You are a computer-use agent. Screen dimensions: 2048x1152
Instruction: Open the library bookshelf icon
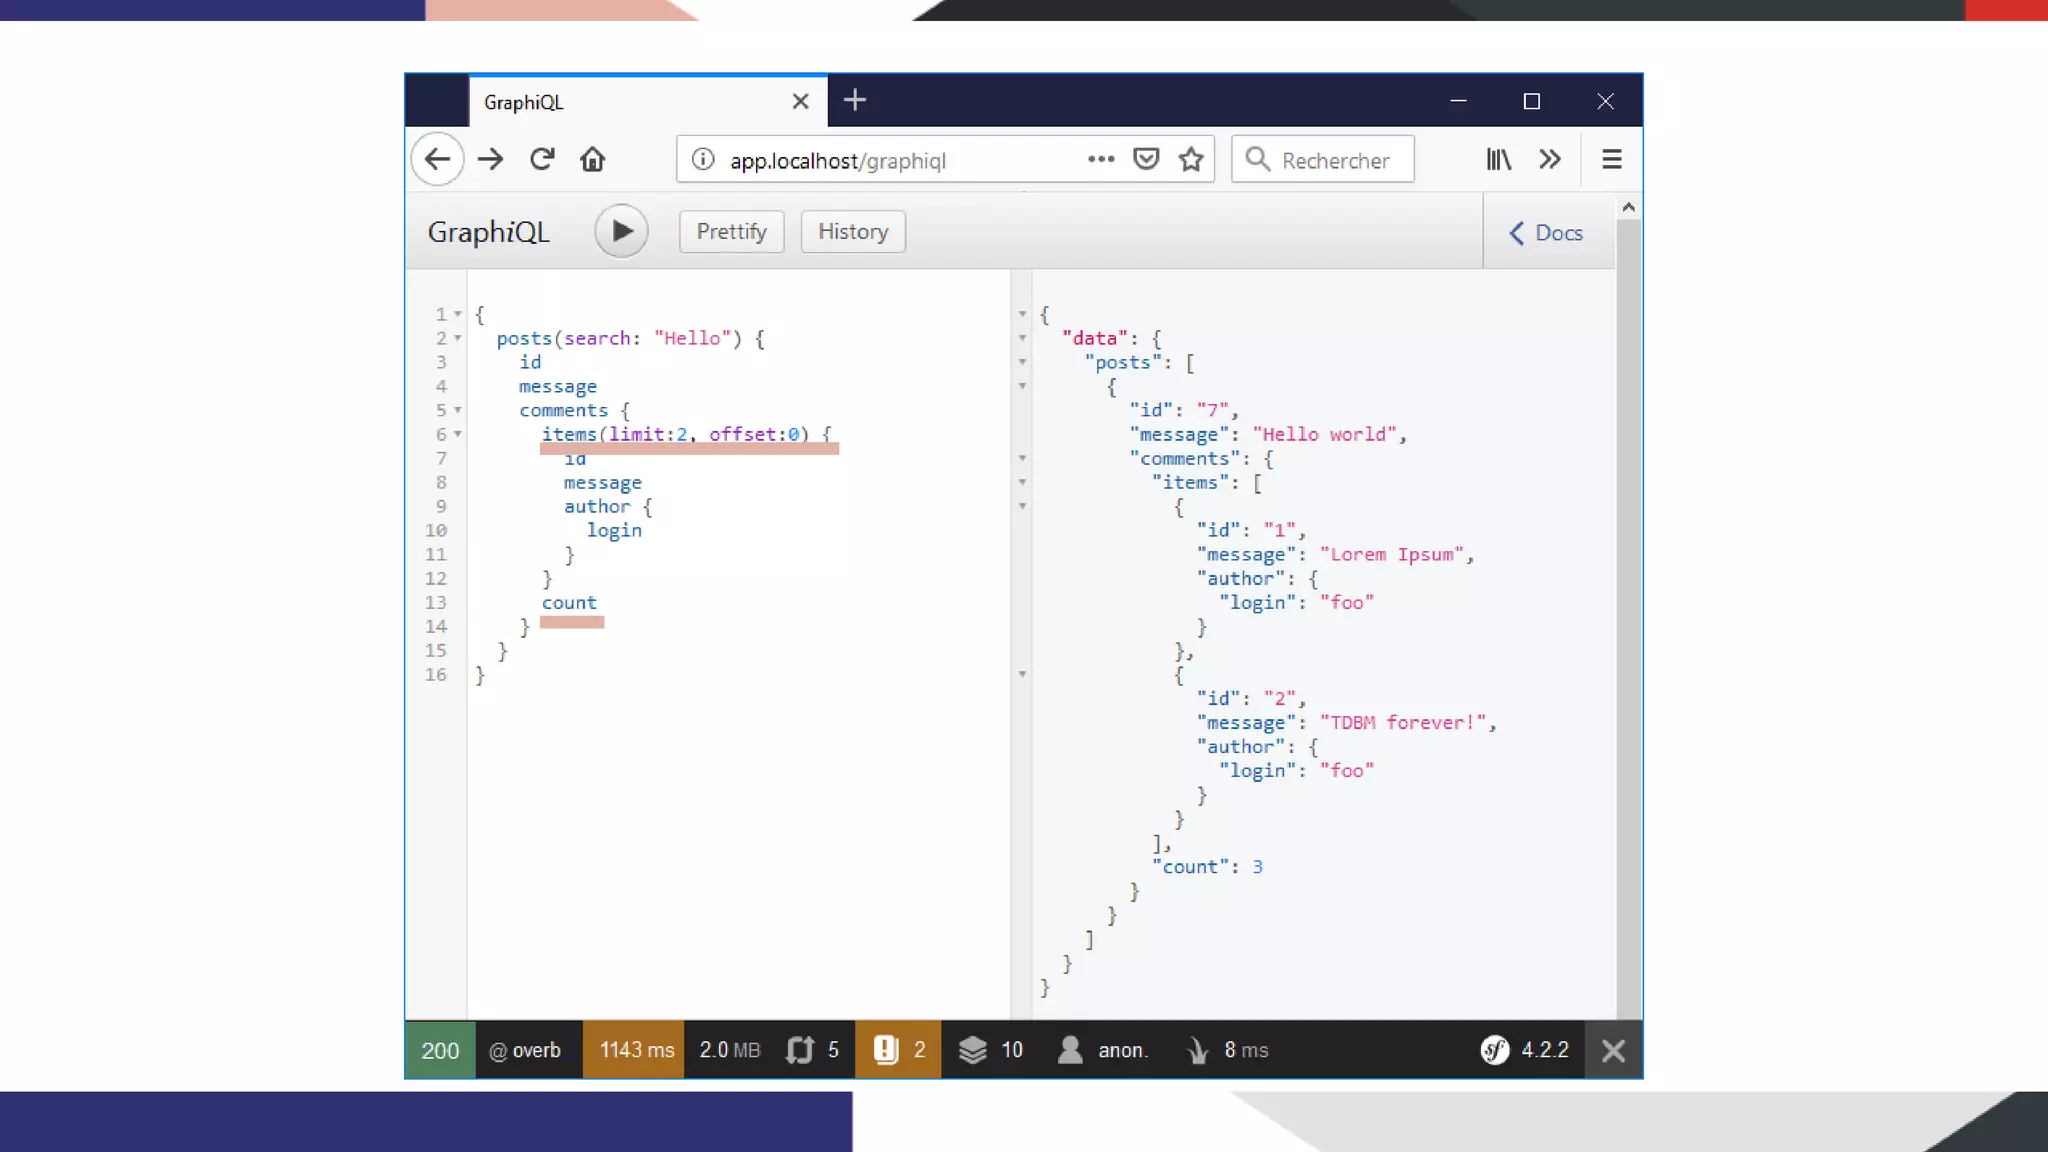coord(1498,159)
